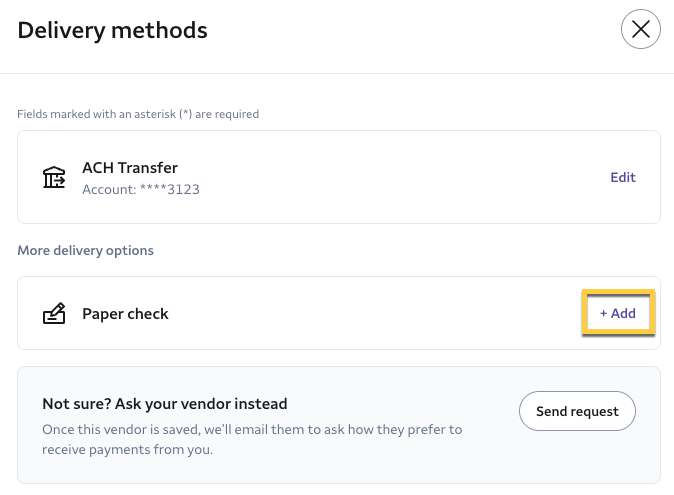Image resolution: width=674 pixels, height=495 pixels.
Task: Click the More delivery options label
Action: pyautogui.click(x=85, y=250)
